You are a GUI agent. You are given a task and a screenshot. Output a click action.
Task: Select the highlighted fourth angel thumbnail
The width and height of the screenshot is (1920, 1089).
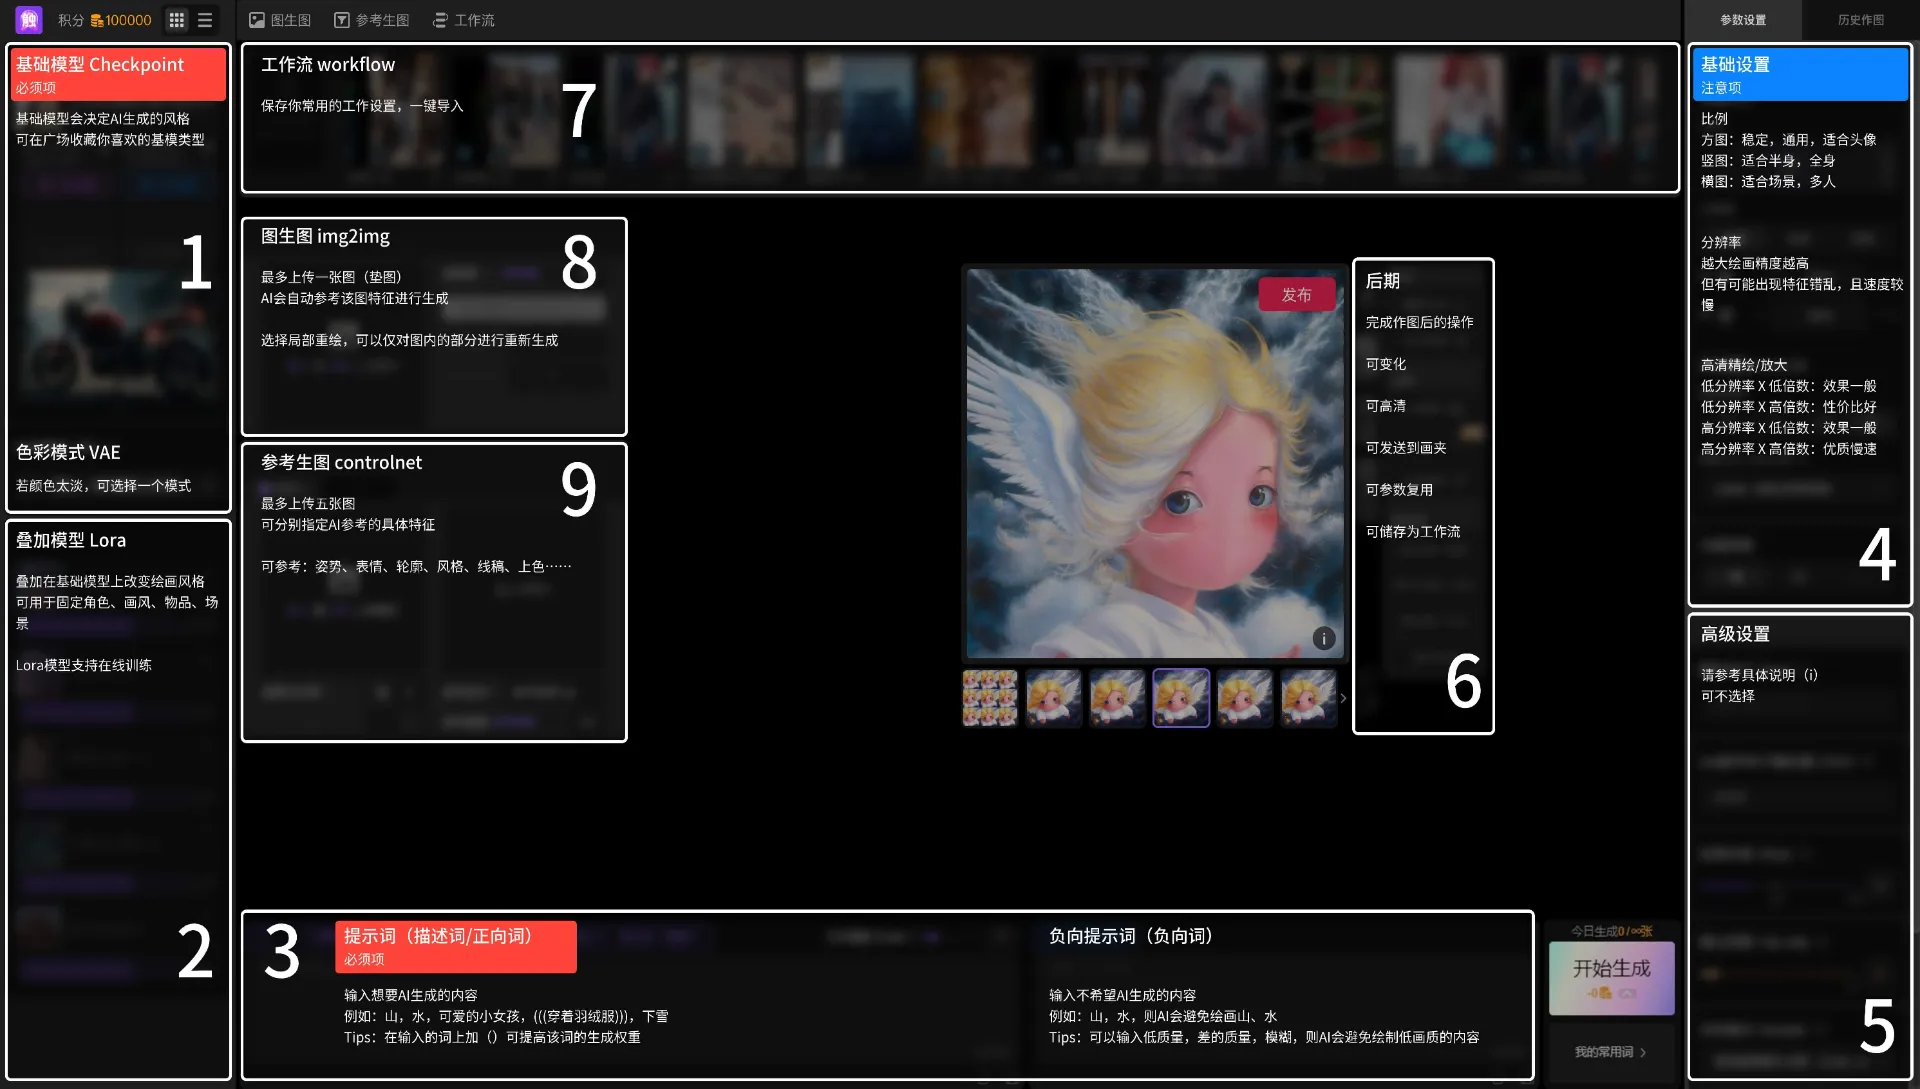click(1181, 697)
